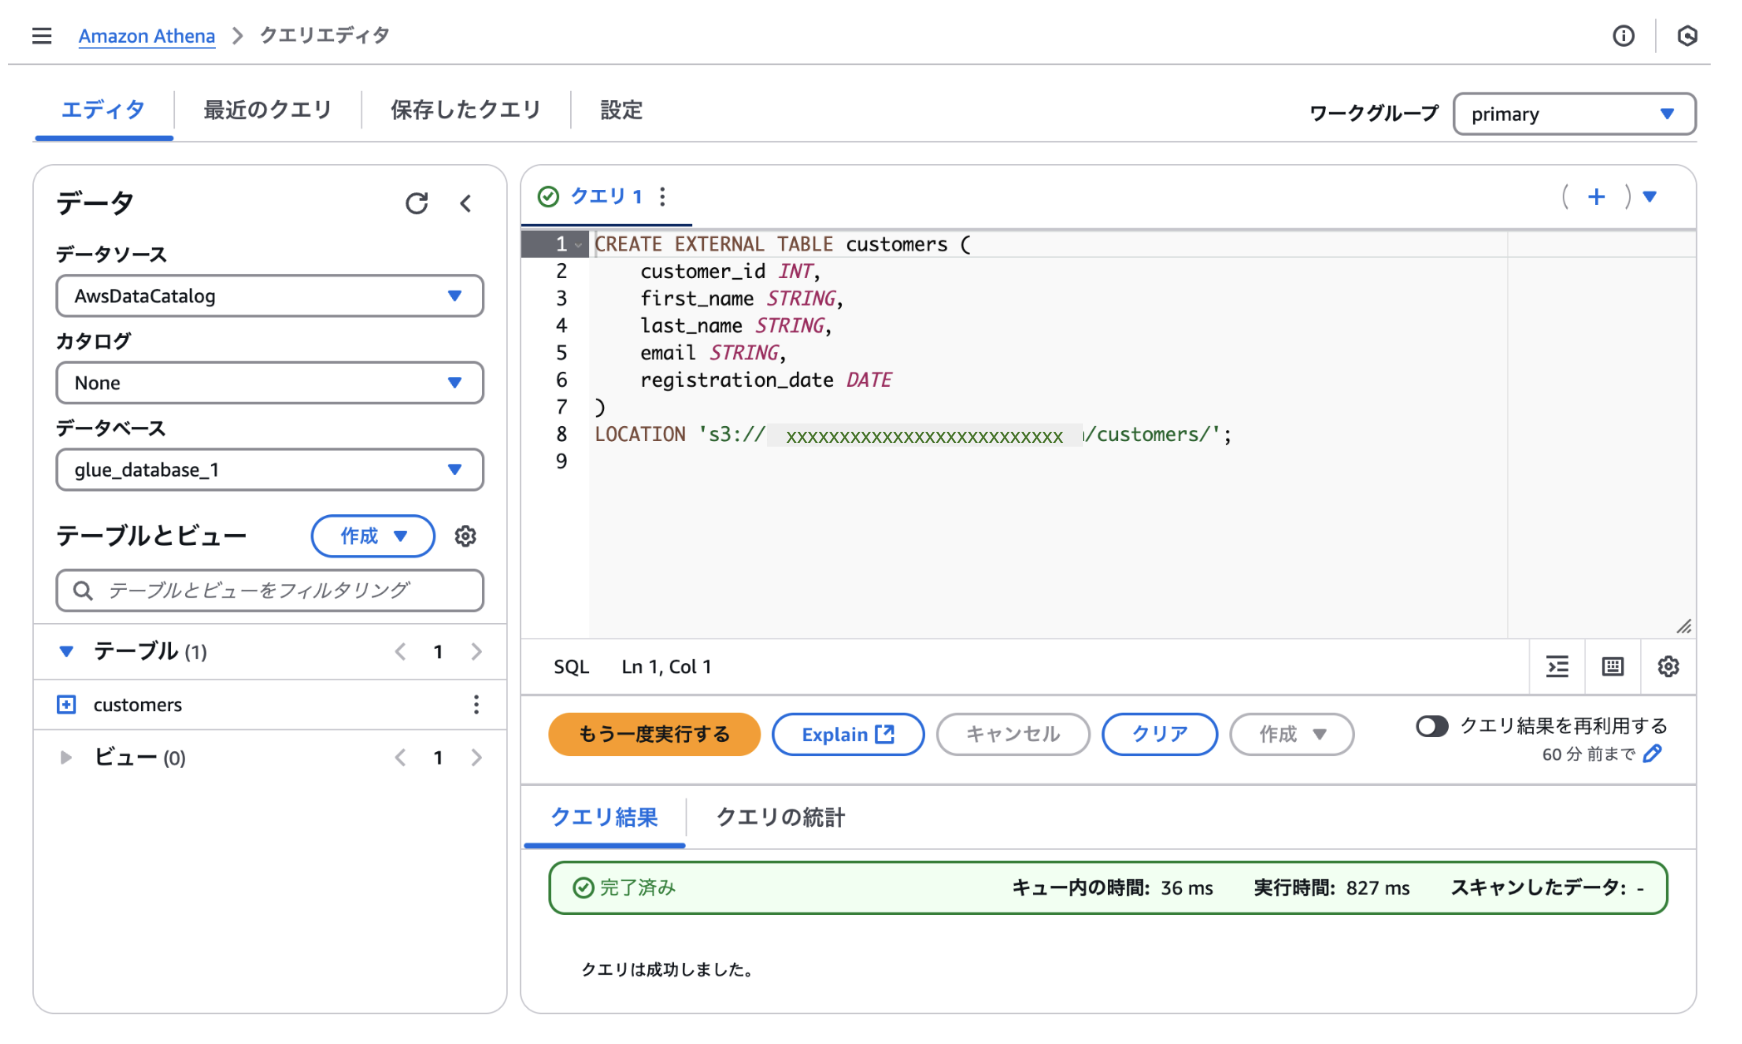Edit the query result reuse time
The image size is (1742, 1044).
(1652, 754)
